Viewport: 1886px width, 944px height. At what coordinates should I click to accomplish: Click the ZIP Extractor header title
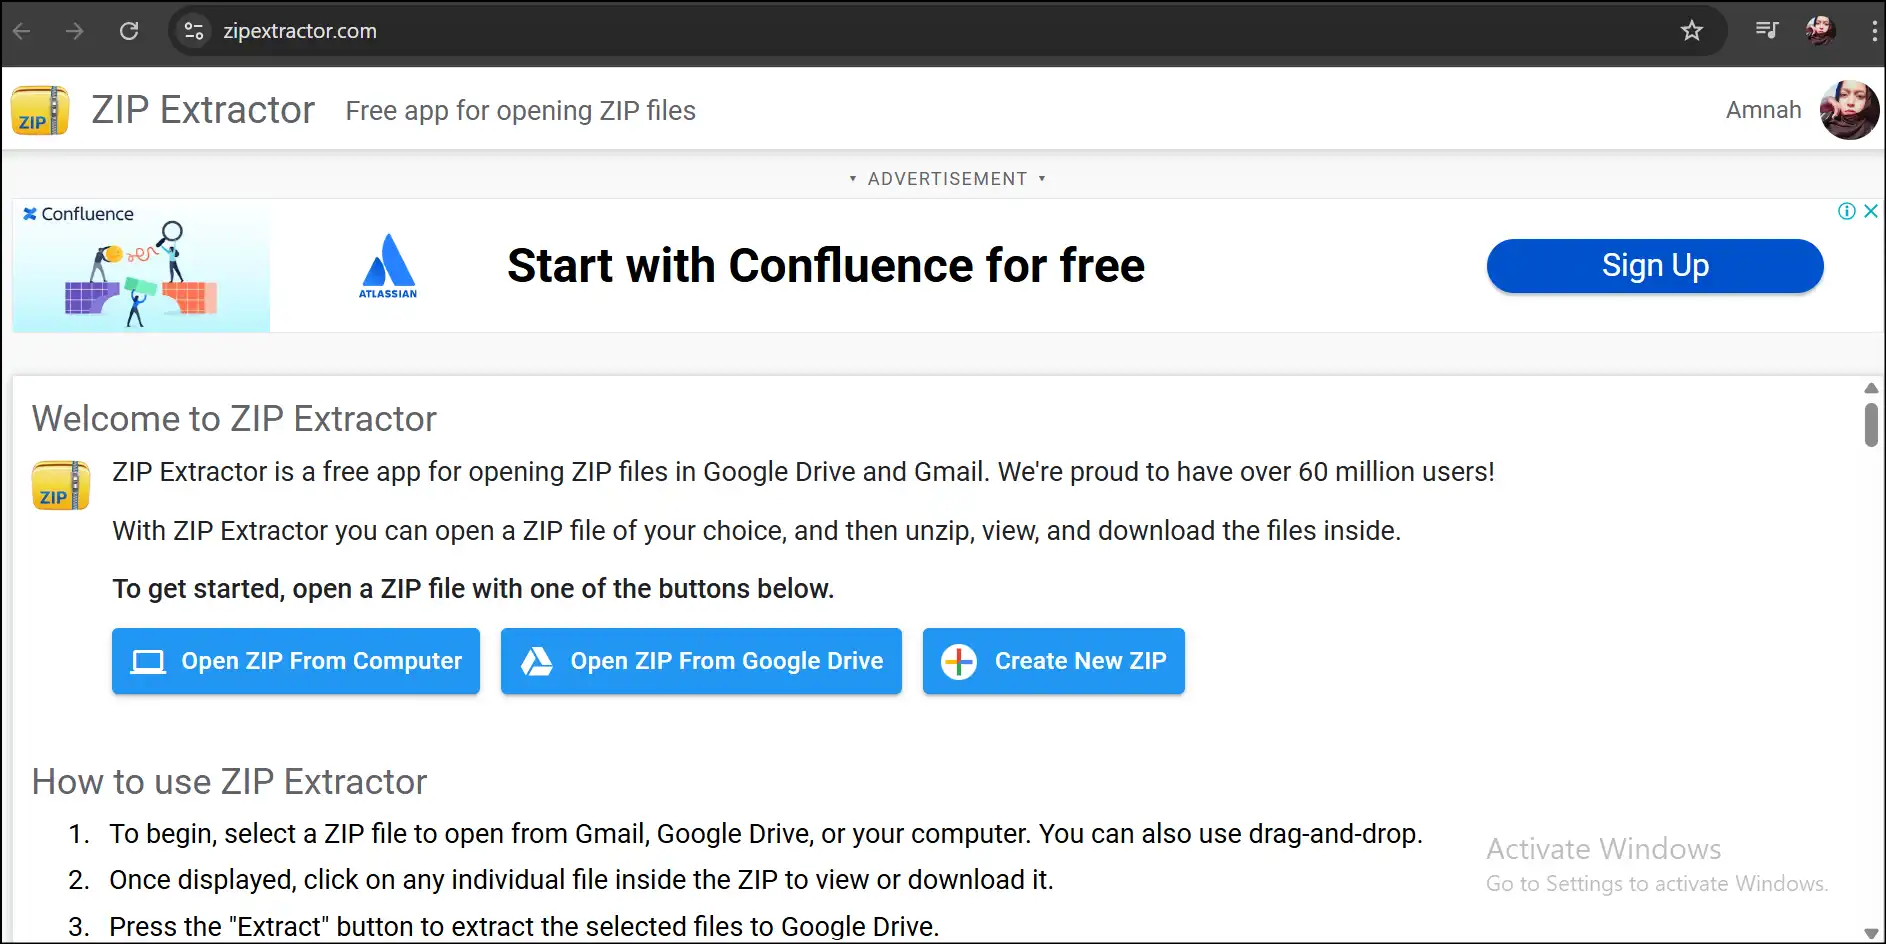203,110
